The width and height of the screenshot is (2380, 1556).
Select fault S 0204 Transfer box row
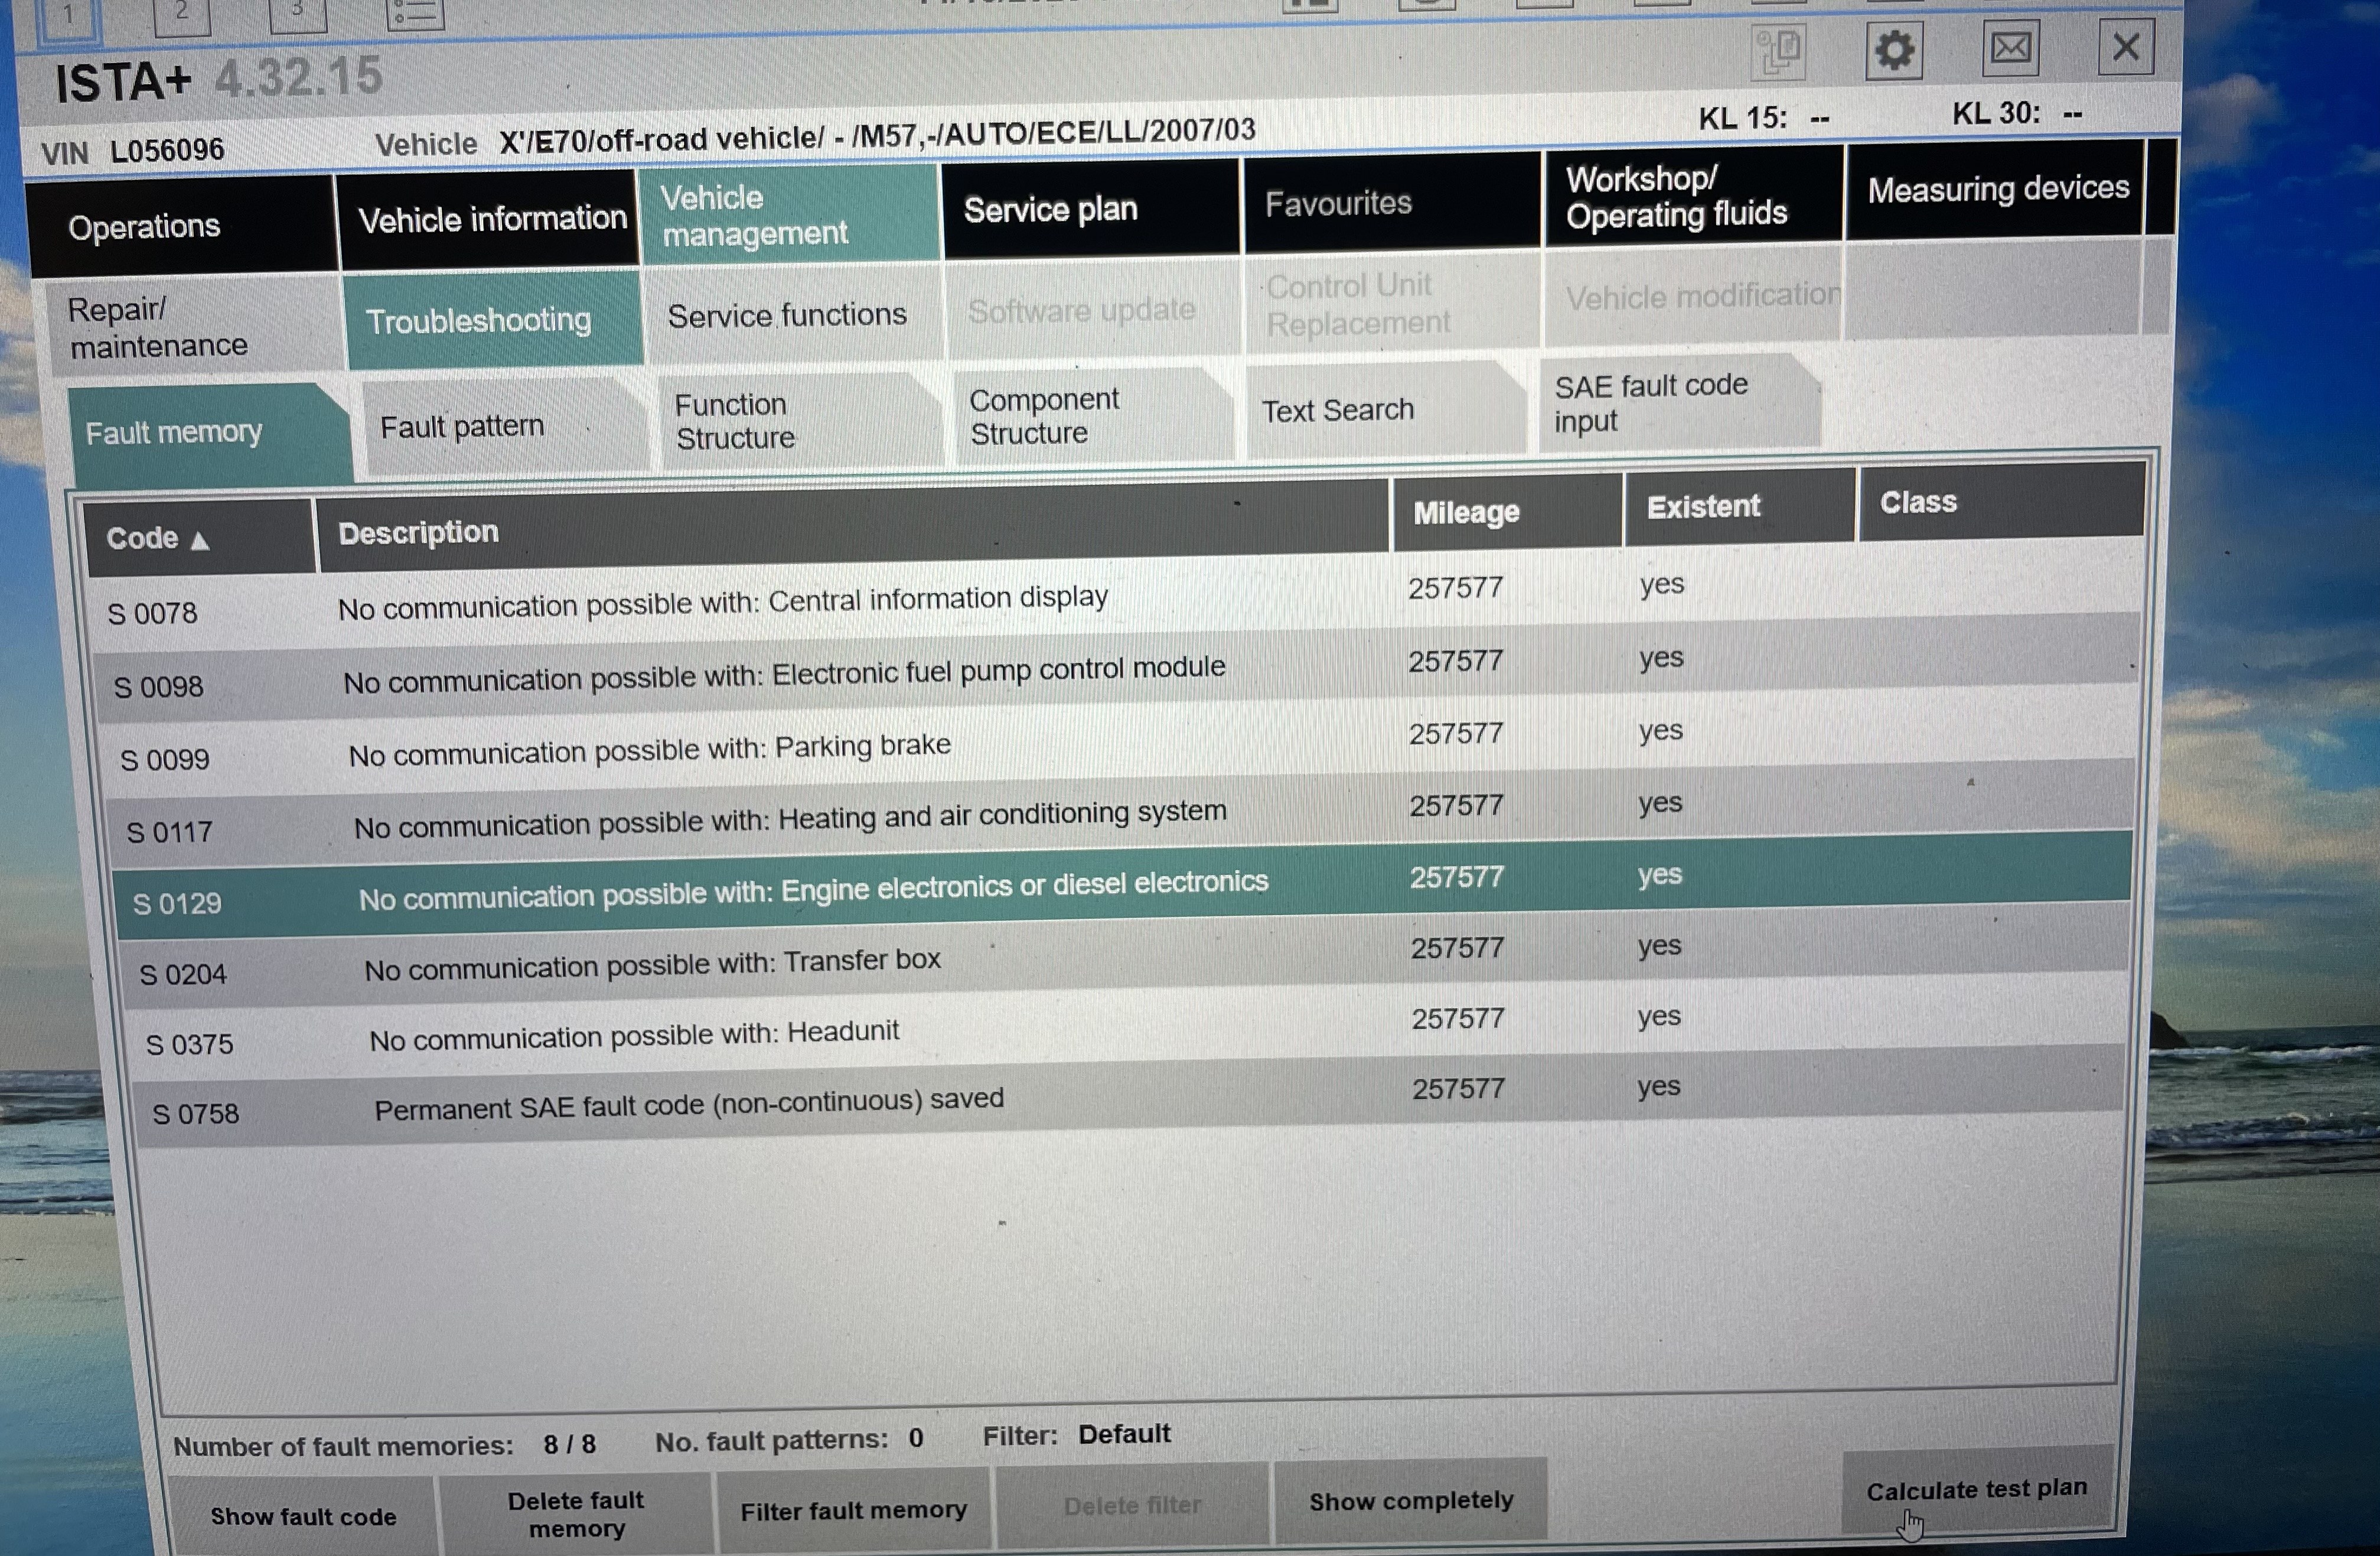(x=652, y=965)
